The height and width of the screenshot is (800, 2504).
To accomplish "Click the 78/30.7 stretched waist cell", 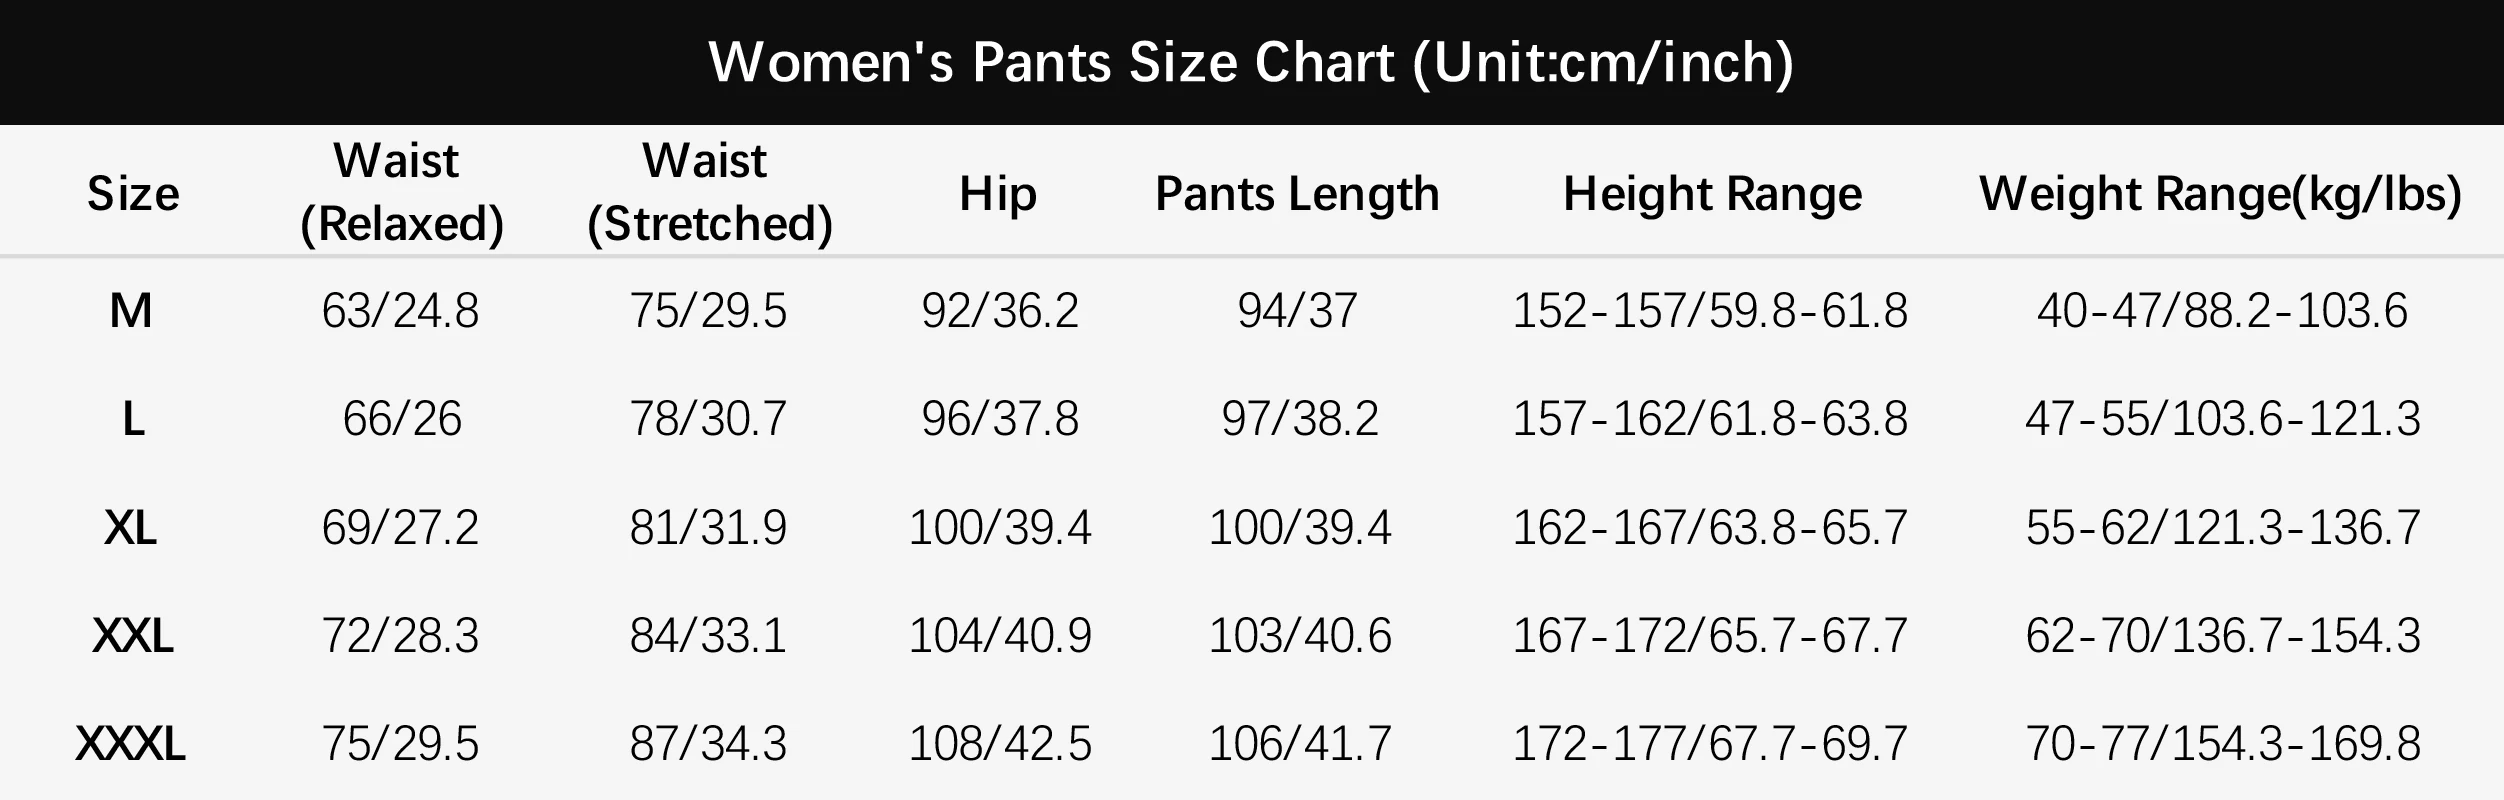I will coord(708,419).
